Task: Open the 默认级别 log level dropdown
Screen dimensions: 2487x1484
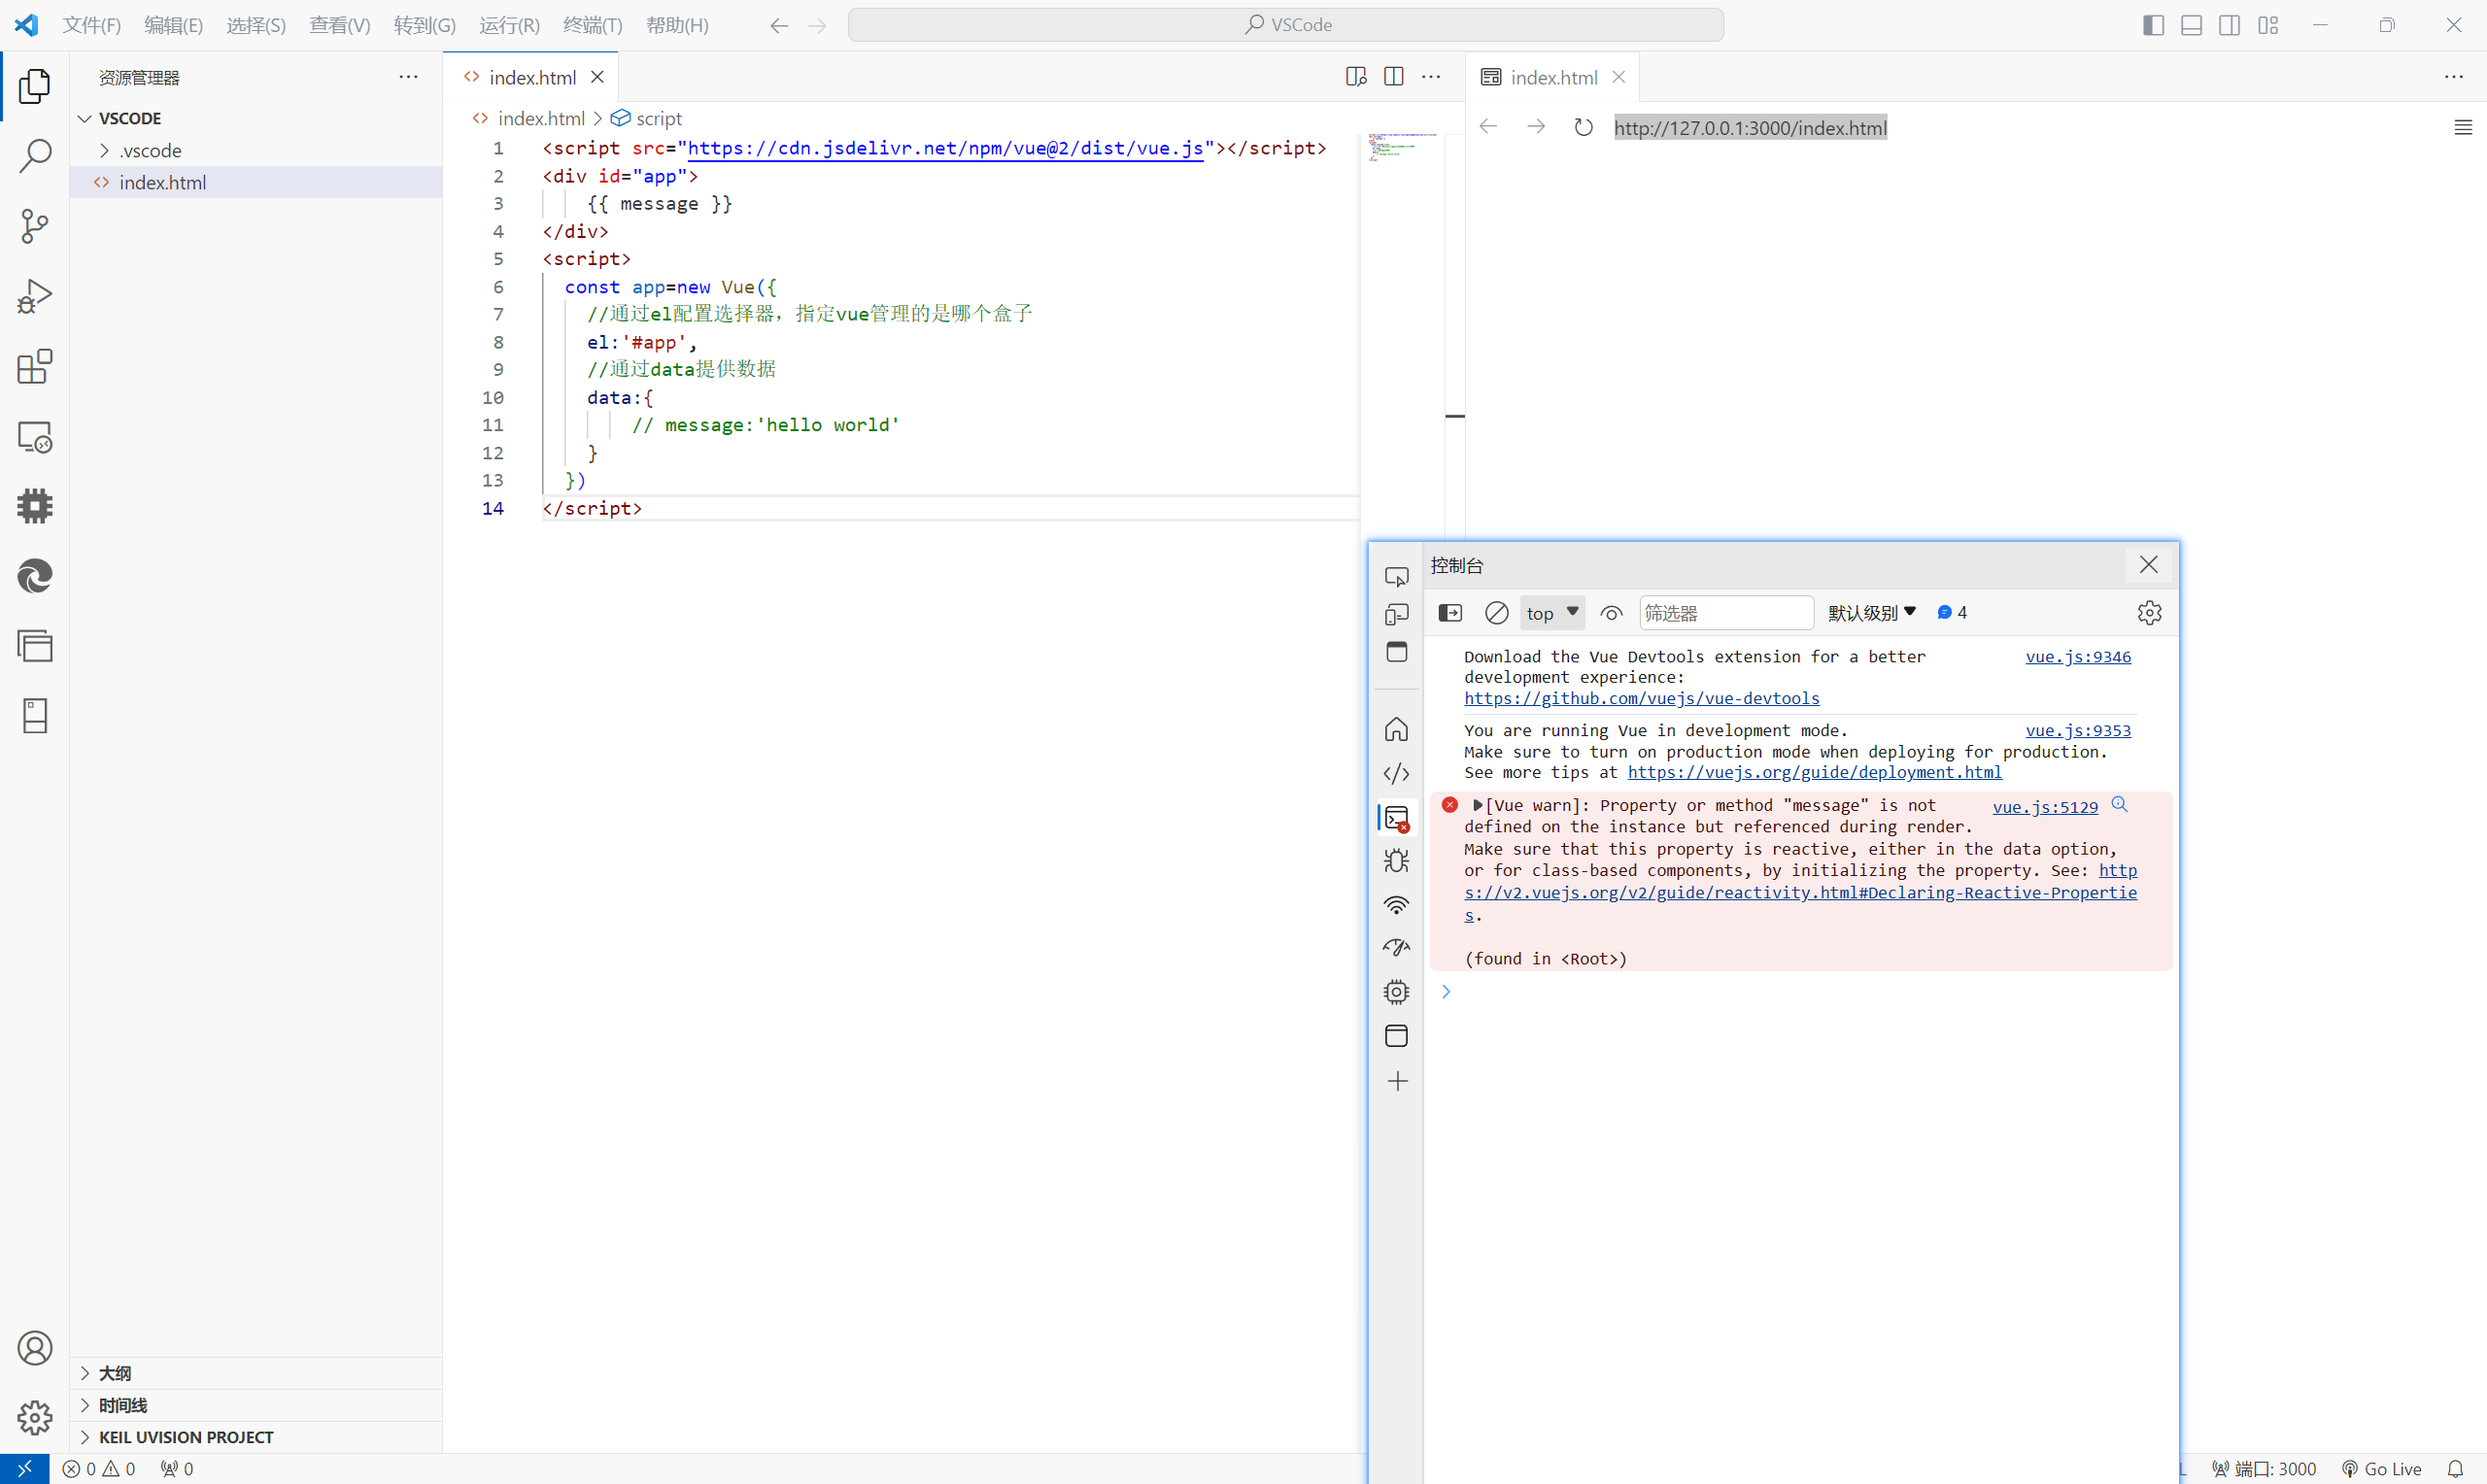Action: point(1869,612)
